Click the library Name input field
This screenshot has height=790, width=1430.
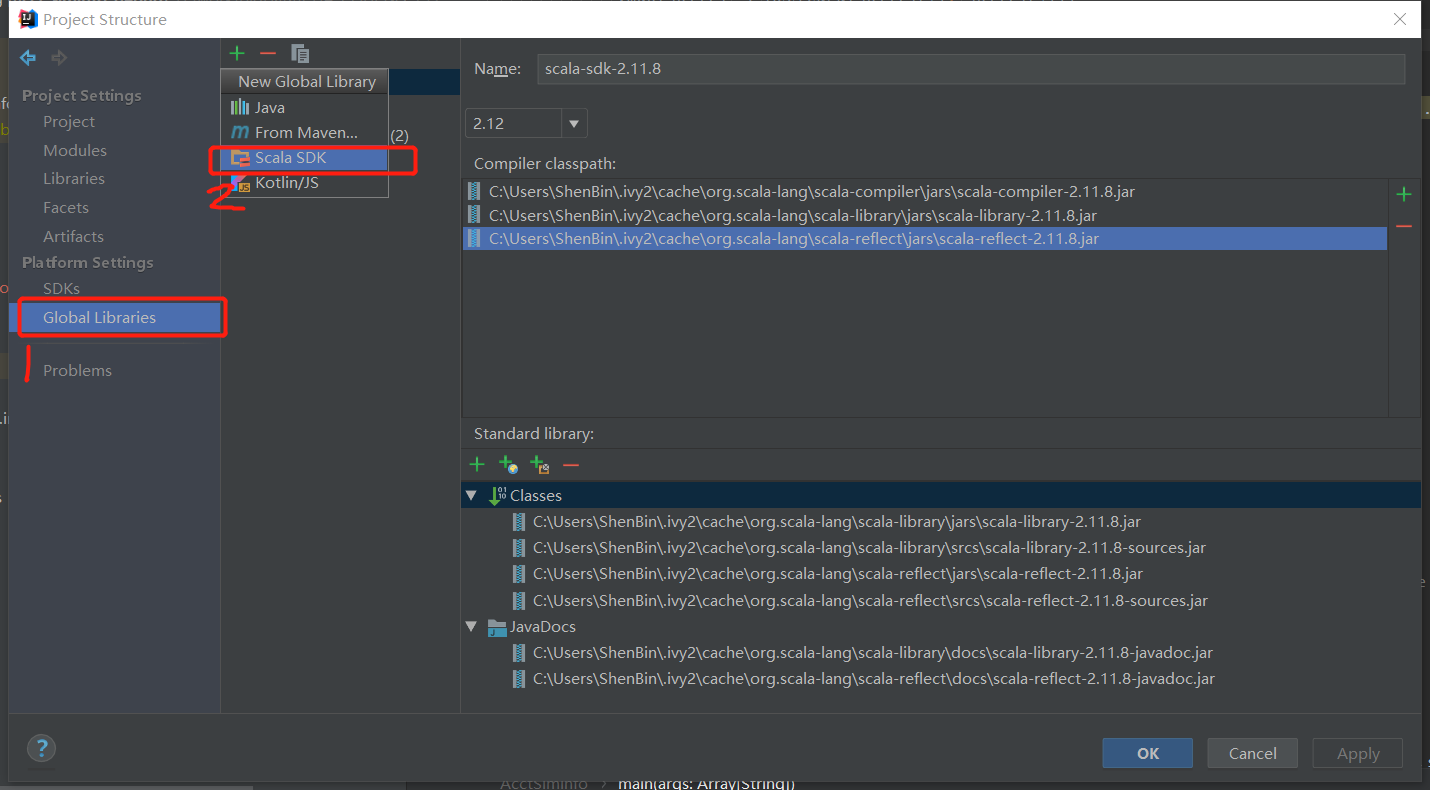point(970,69)
